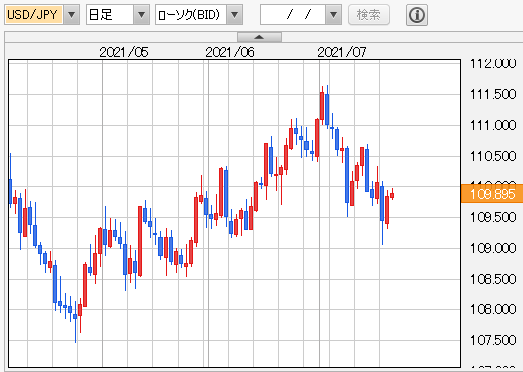Screen dimensions: 523x372
Task: Click the USD/JPY currency pair field
Action: point(33,15)
